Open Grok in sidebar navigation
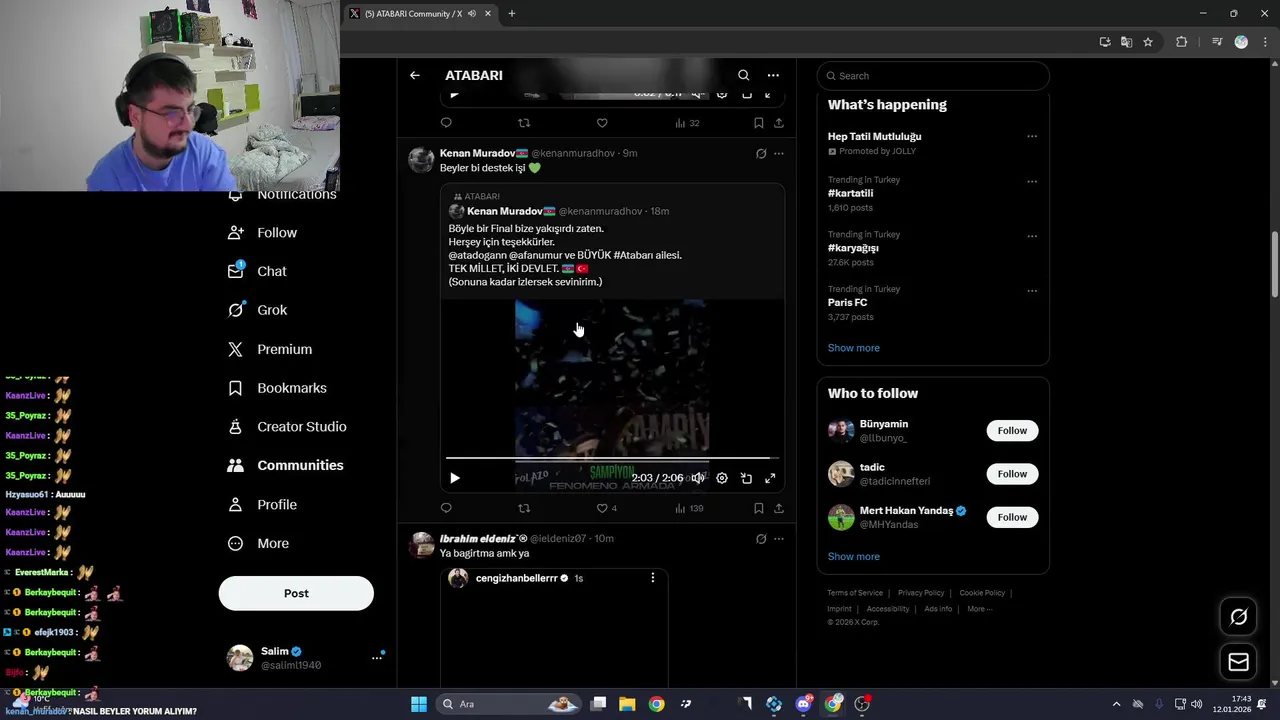1280x720 pixels. (x=258, y=310)
